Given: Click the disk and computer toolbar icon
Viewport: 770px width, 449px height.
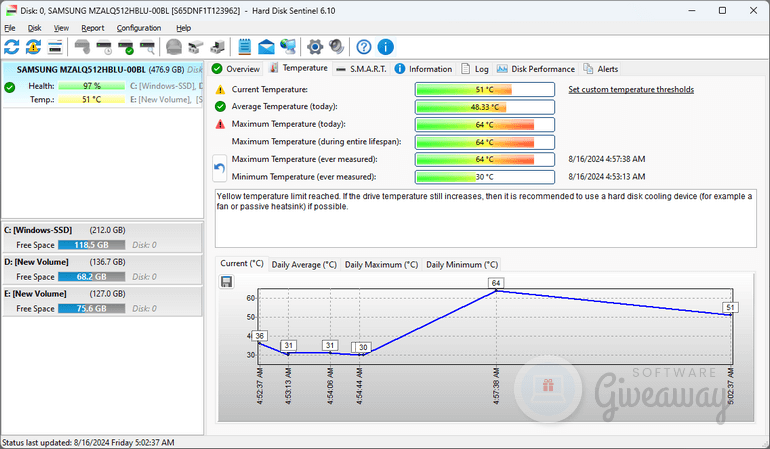Looking at the screenshot, I should tap(217, 47).
